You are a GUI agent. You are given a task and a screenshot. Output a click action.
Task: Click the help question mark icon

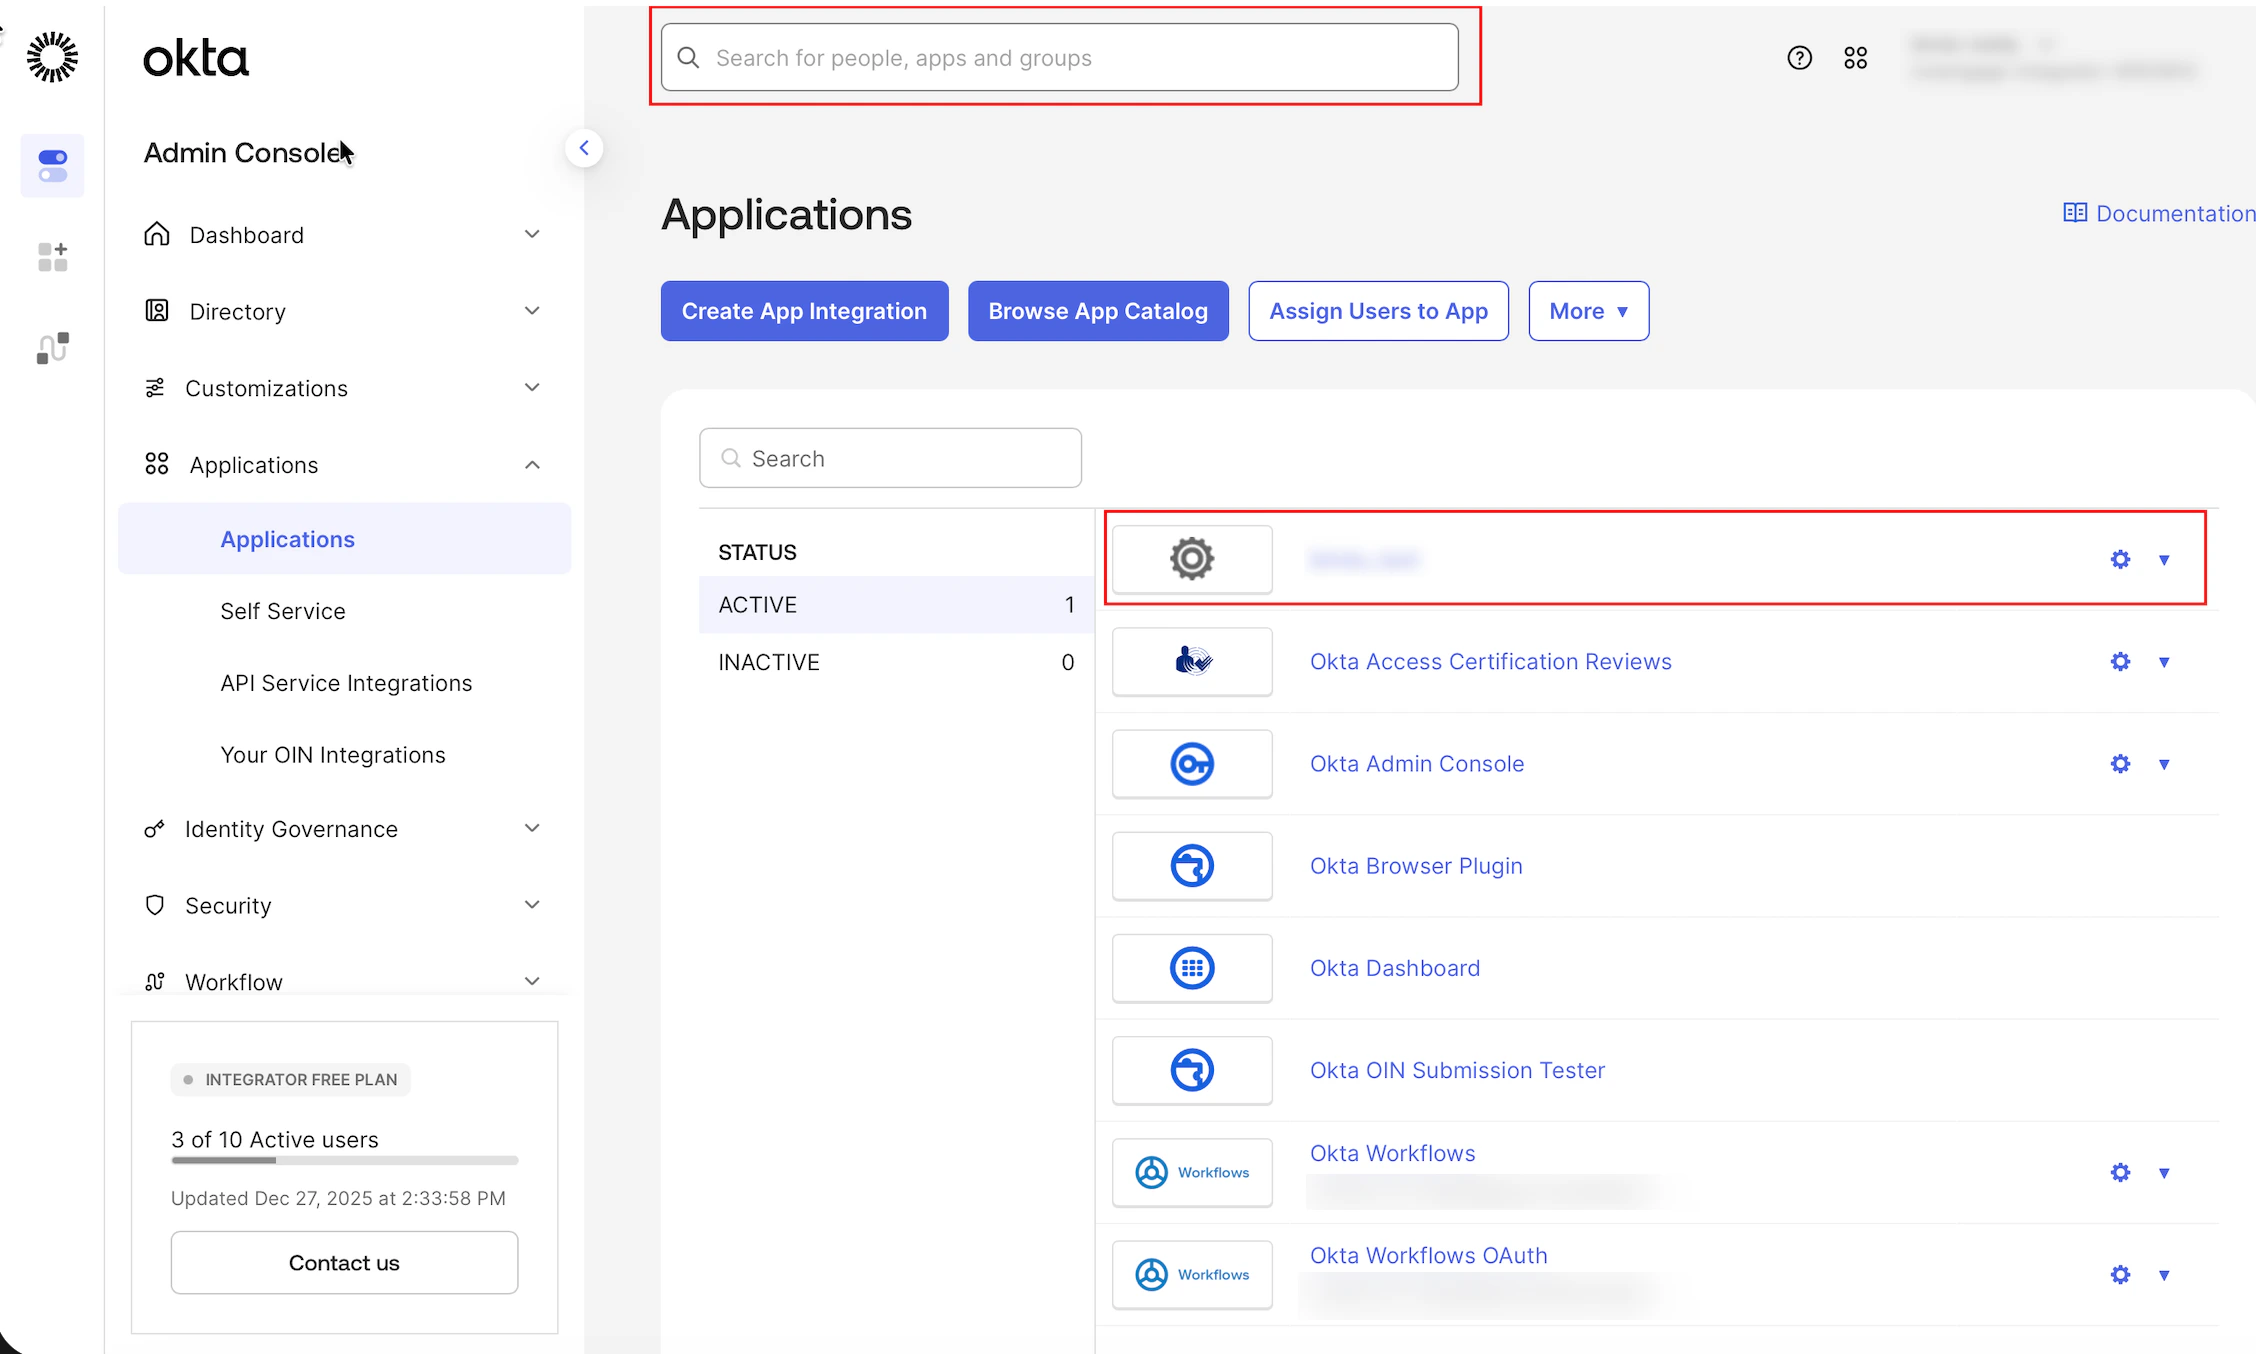pos(1799,58)
